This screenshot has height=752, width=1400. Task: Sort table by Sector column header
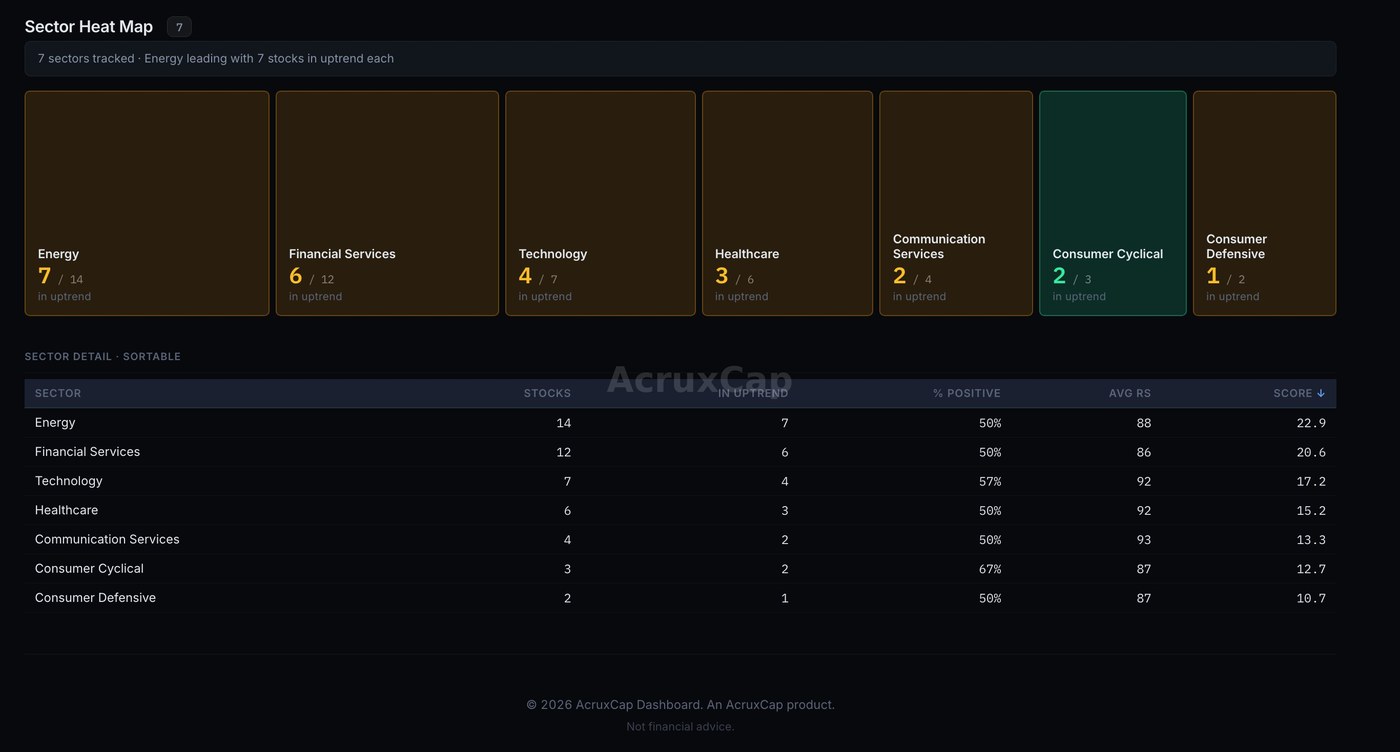click(x=58, y=393)
